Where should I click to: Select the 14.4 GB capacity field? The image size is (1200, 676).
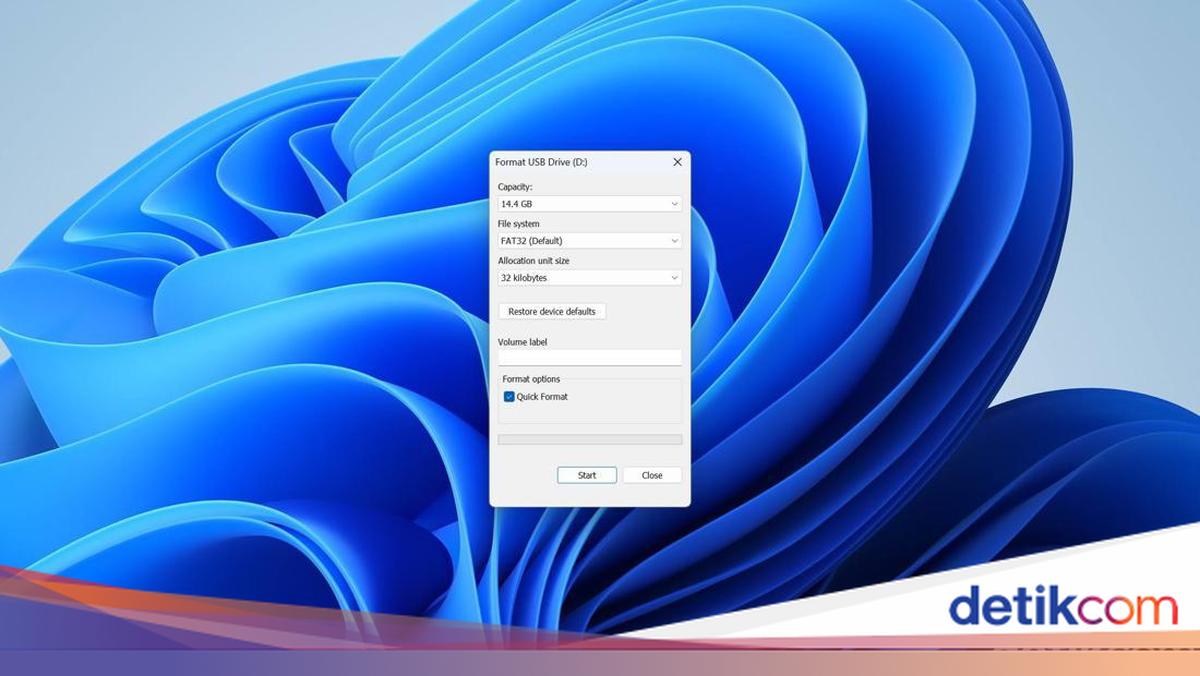point(580,204)
